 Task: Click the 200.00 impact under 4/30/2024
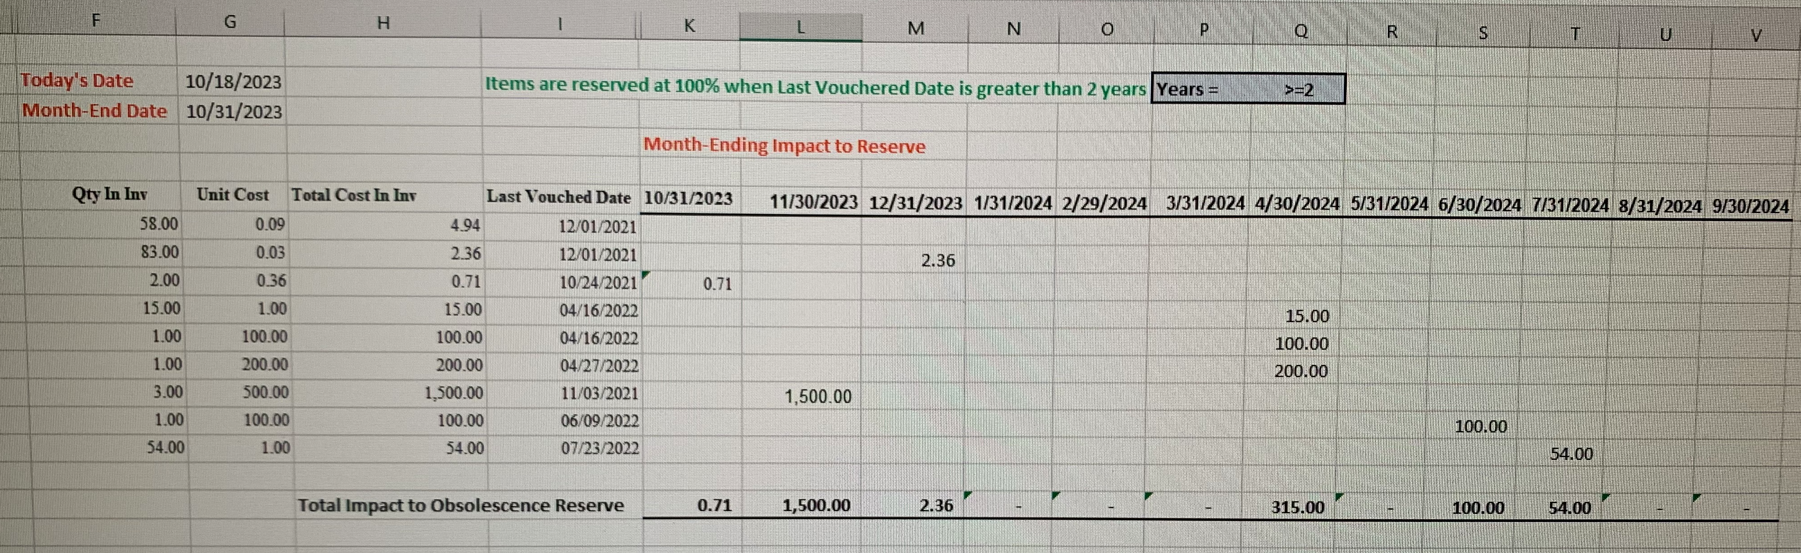[x=1301, y=371]
